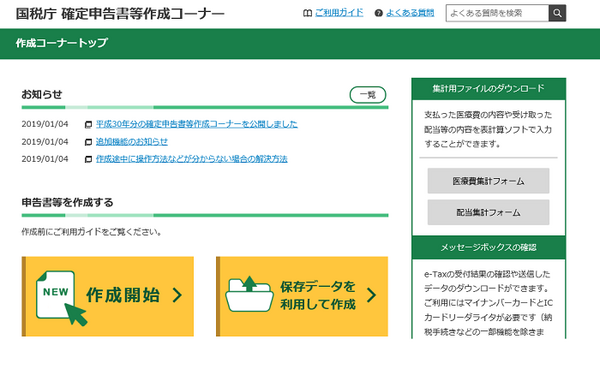Click the メッセージボックスの確認 panel header
Viewport: 600px width, 381px height.
tap(489, 247)
